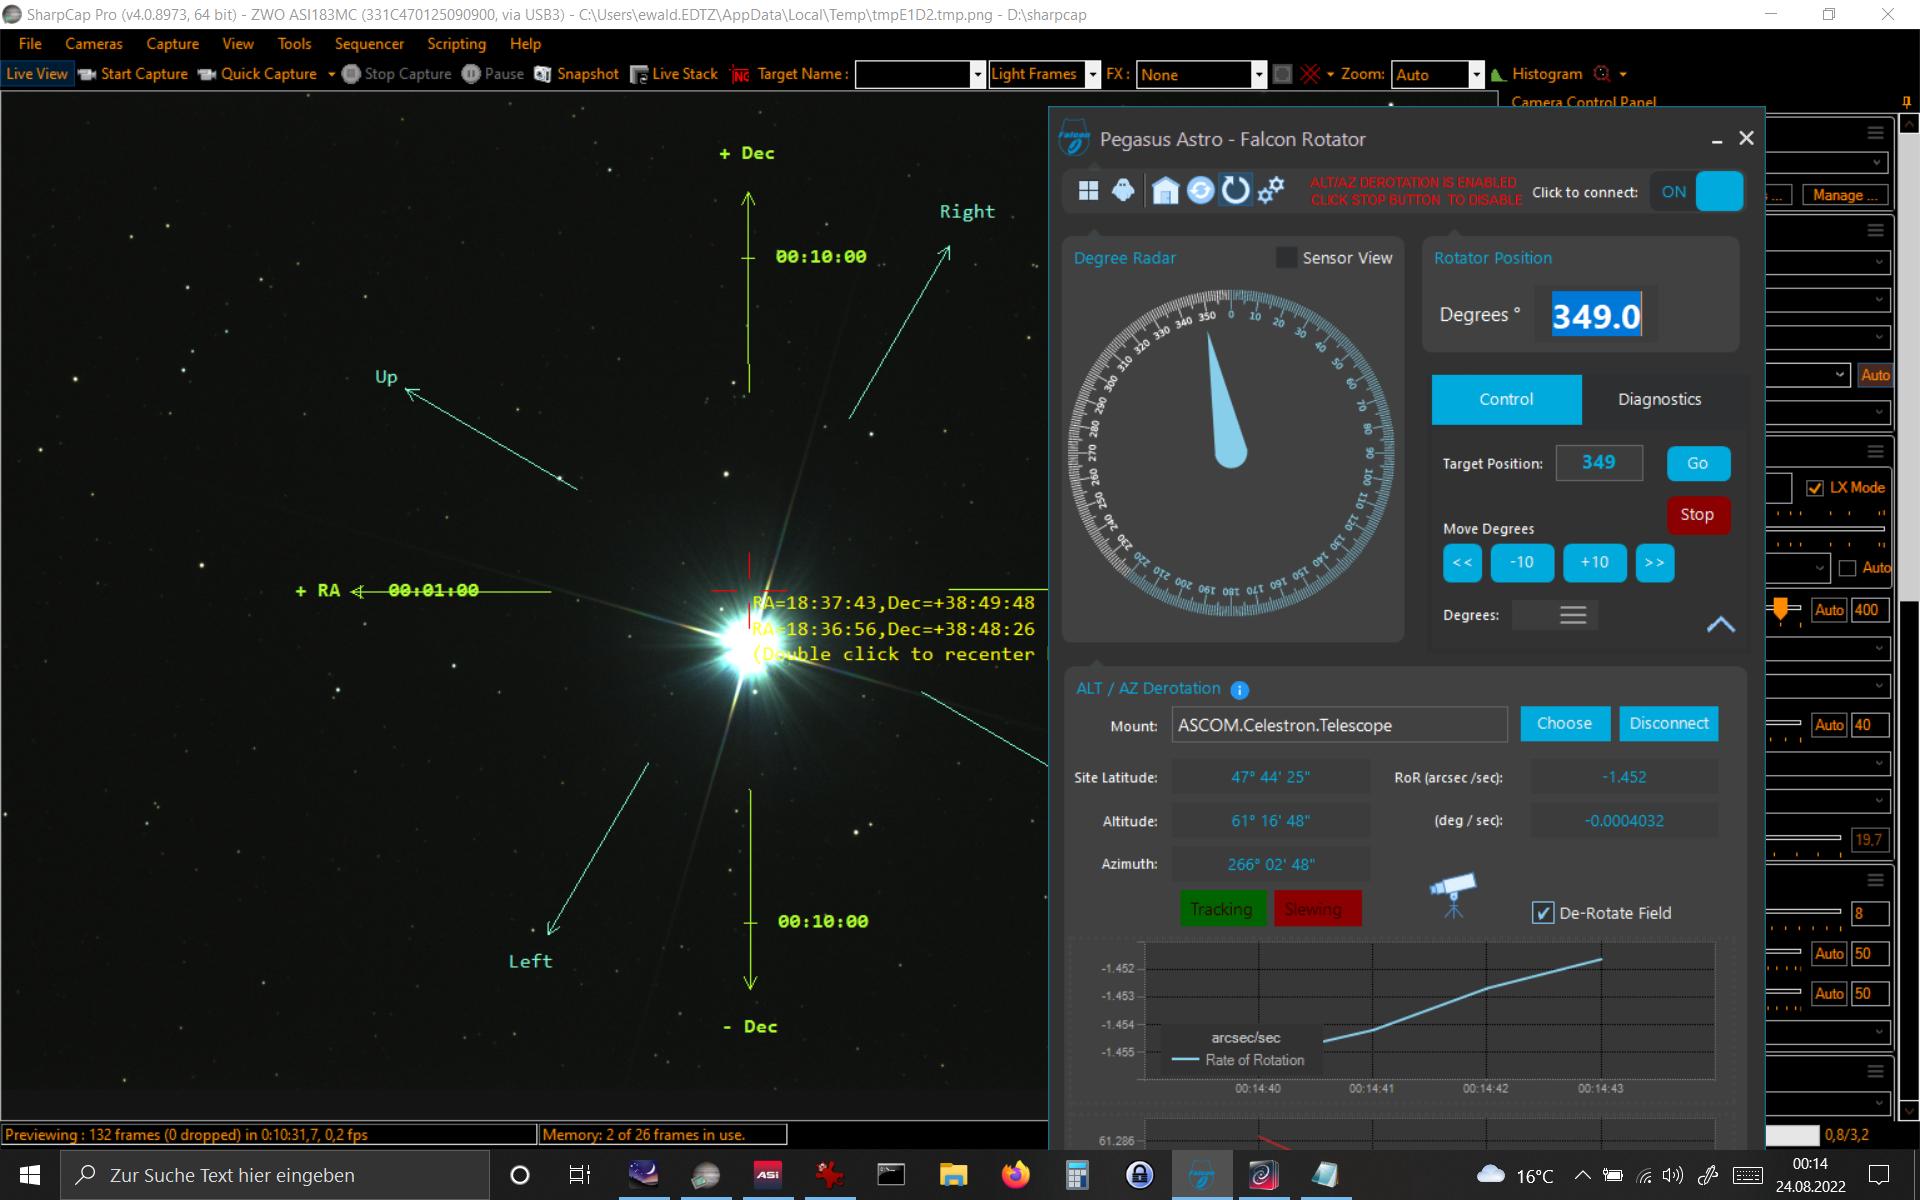Viewport: 1920px width, 1200px height.
Task: Open the File menu
Action: tap(30, 44)
